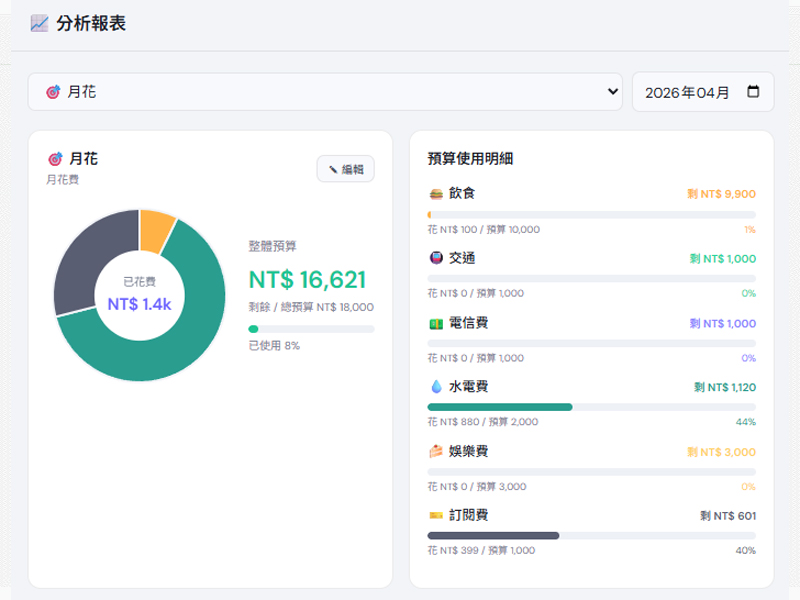
Task: Click the ticket icon next to 訂閱費
Action: 436,515
